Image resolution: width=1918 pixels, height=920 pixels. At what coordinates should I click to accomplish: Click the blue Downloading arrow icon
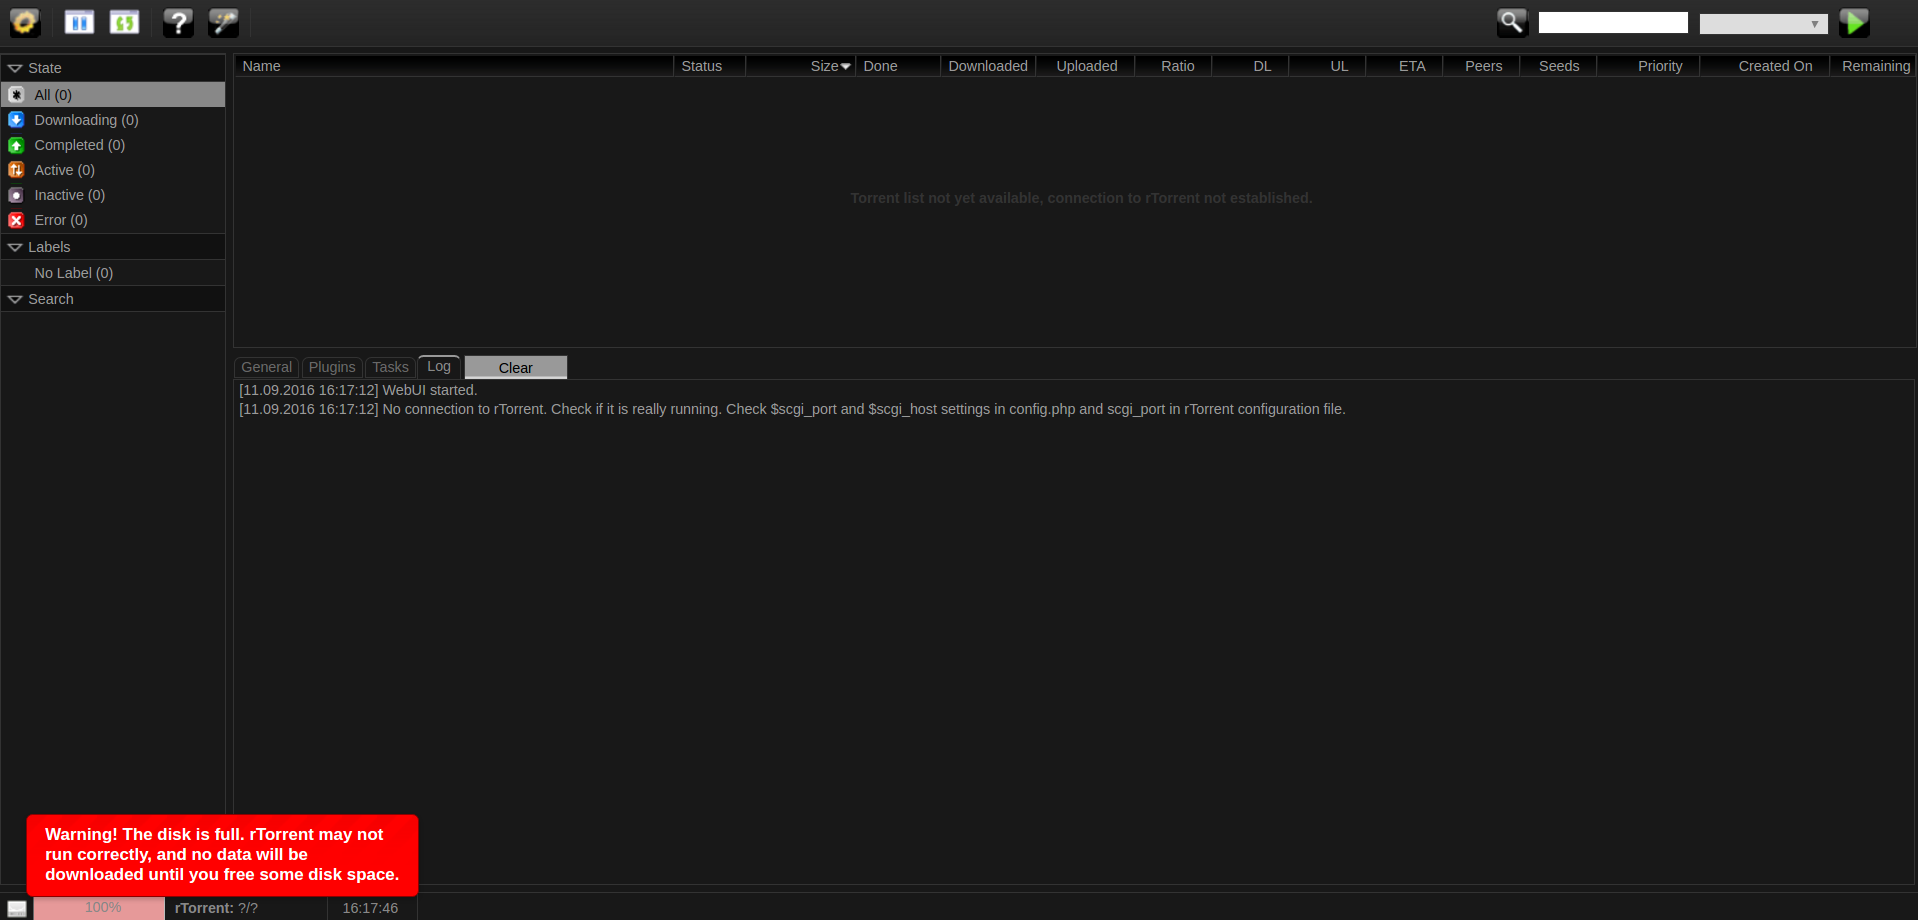click(x=16, y=120)
